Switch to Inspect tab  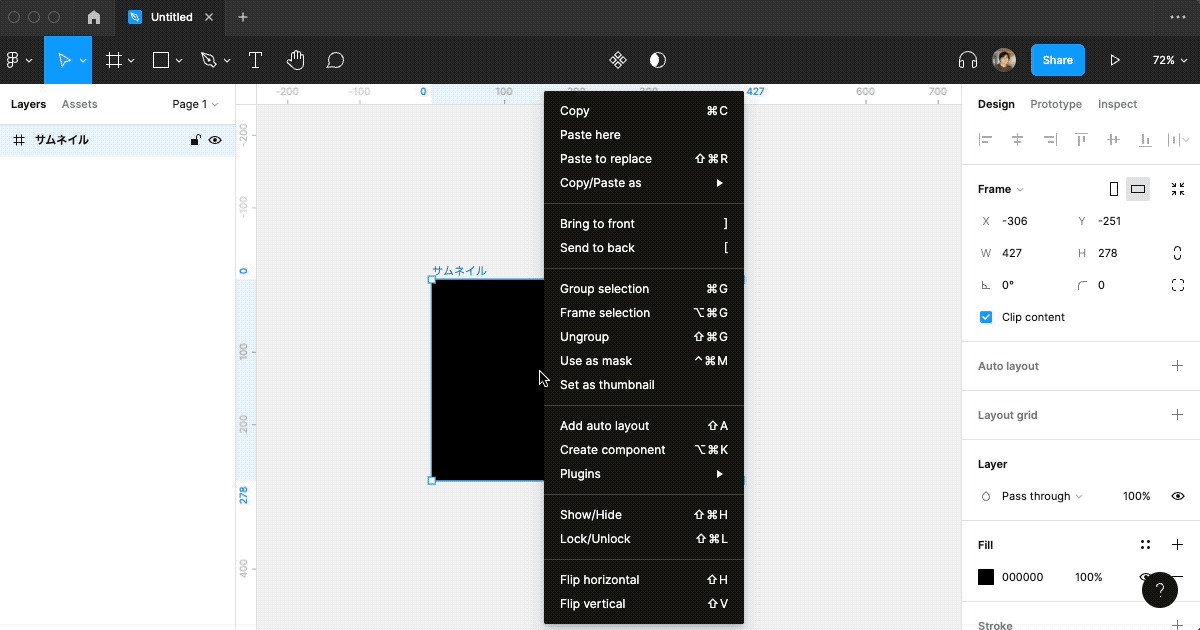coord(1117,104)
